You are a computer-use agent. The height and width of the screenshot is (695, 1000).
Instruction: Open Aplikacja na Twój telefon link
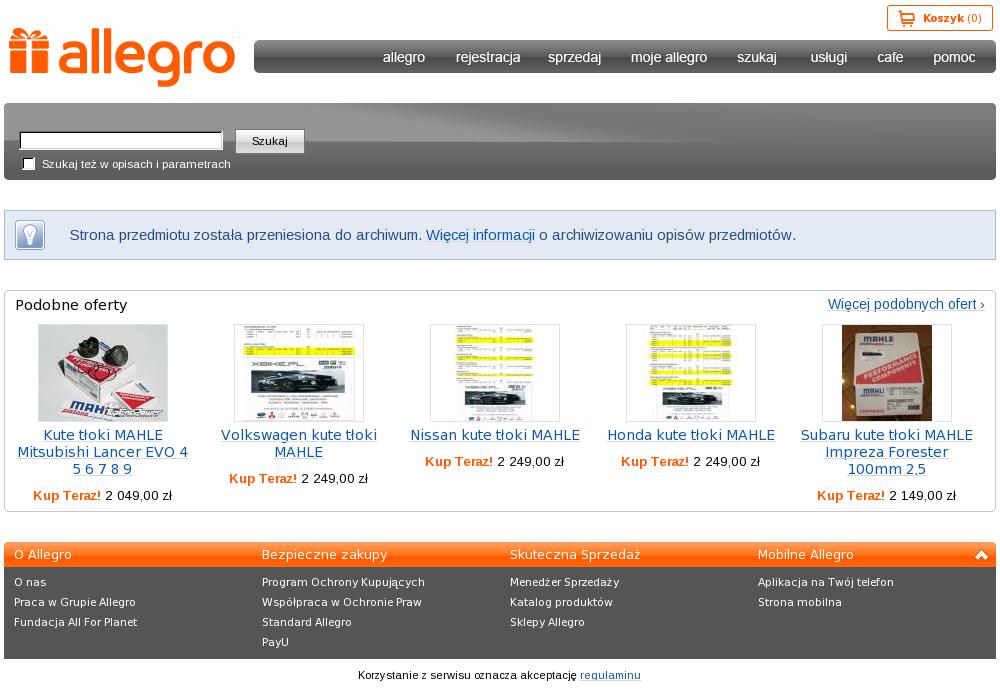826,582
